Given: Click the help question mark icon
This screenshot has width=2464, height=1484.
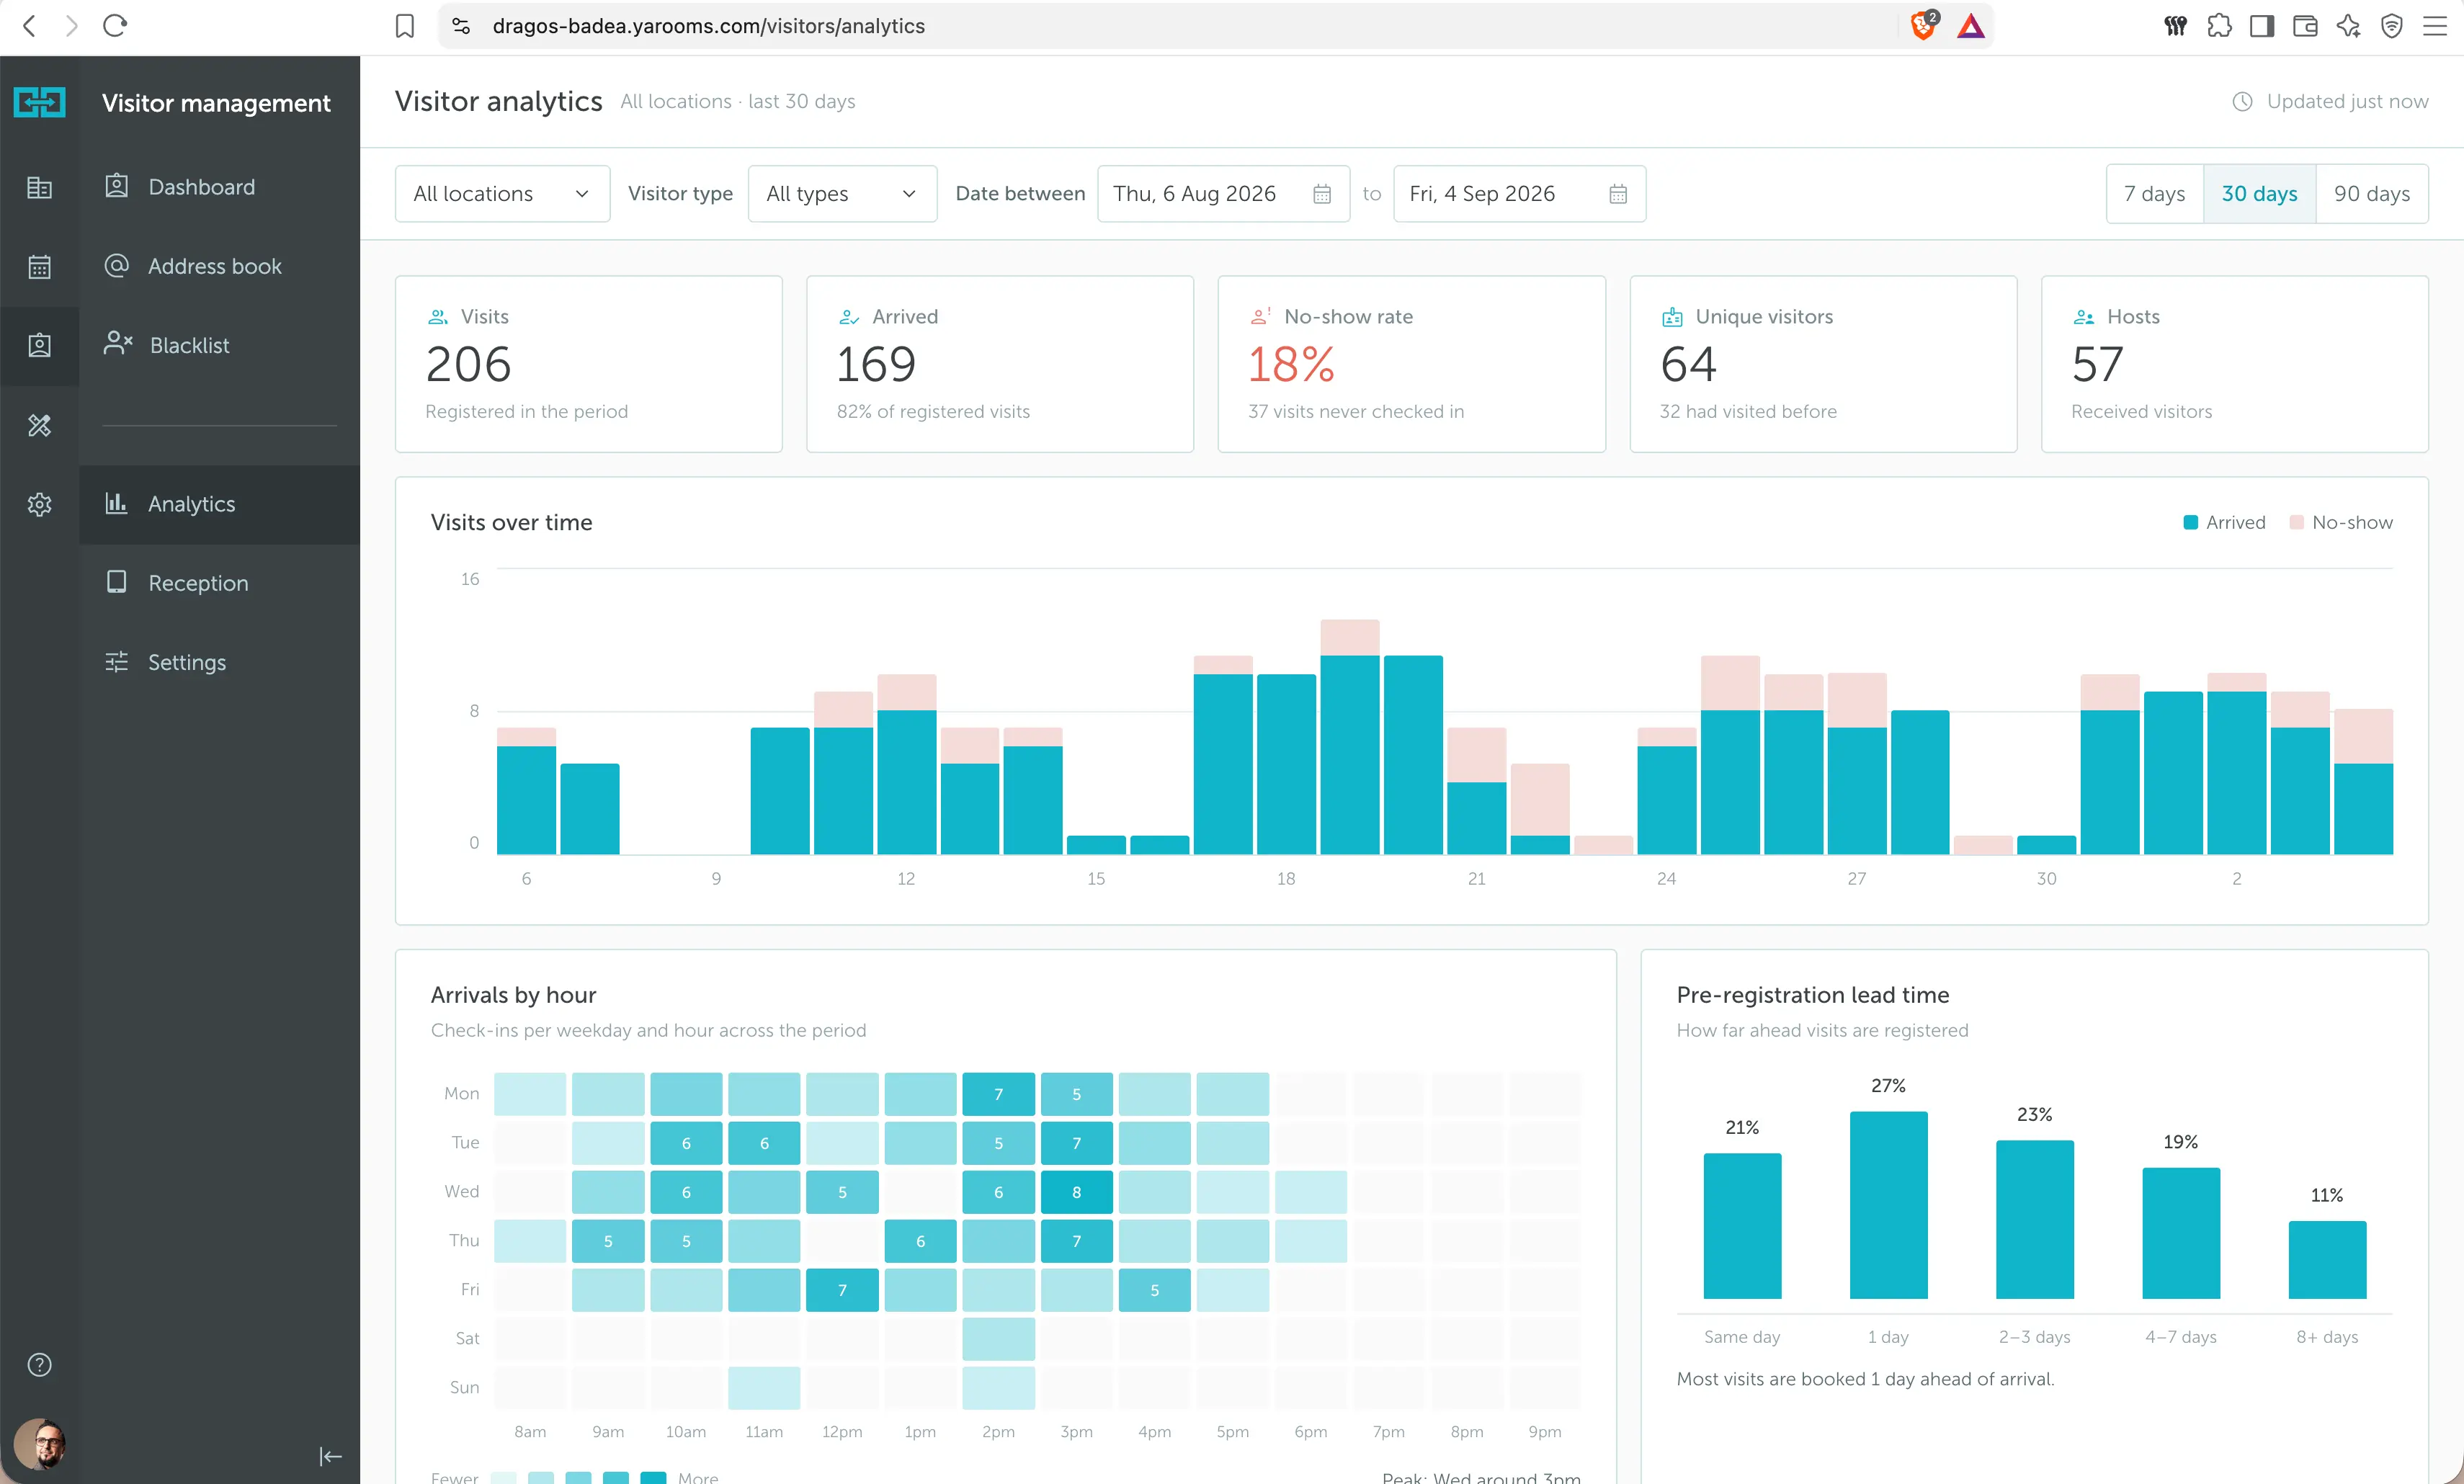Looking at the screenshot, I should point(39,1365).
